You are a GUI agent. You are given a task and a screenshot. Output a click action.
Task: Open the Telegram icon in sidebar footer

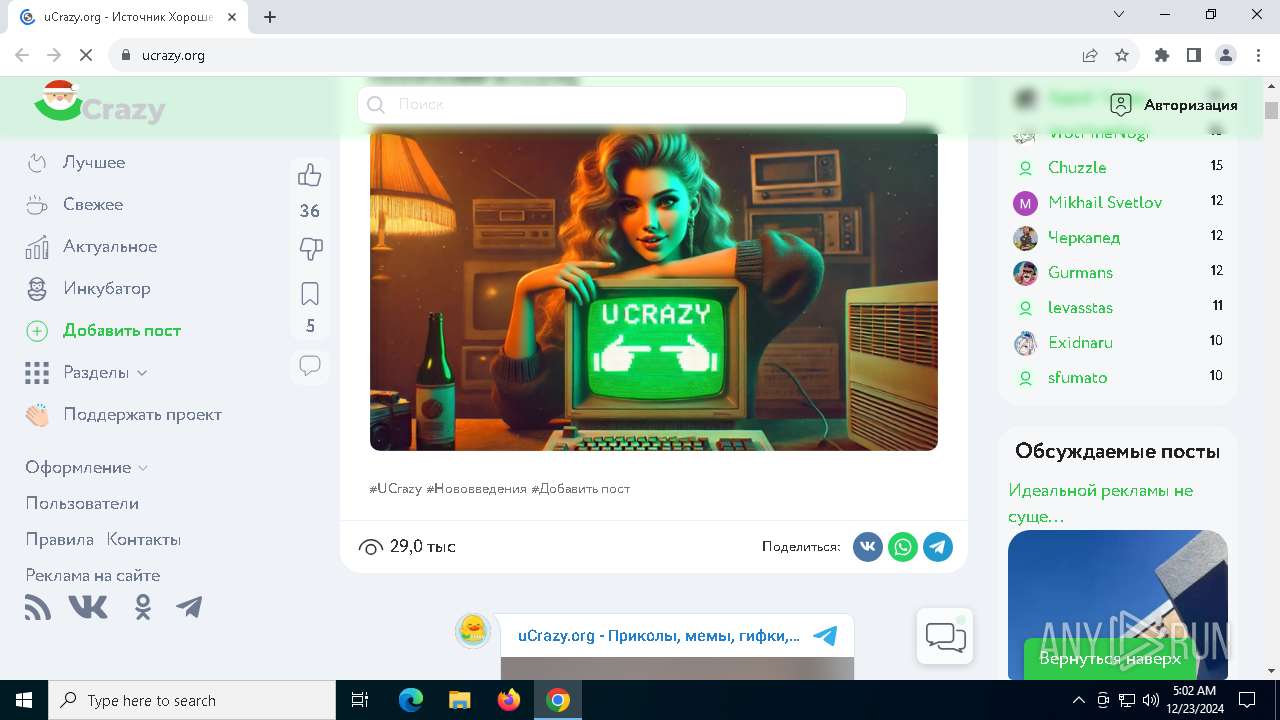click(189, 607)
